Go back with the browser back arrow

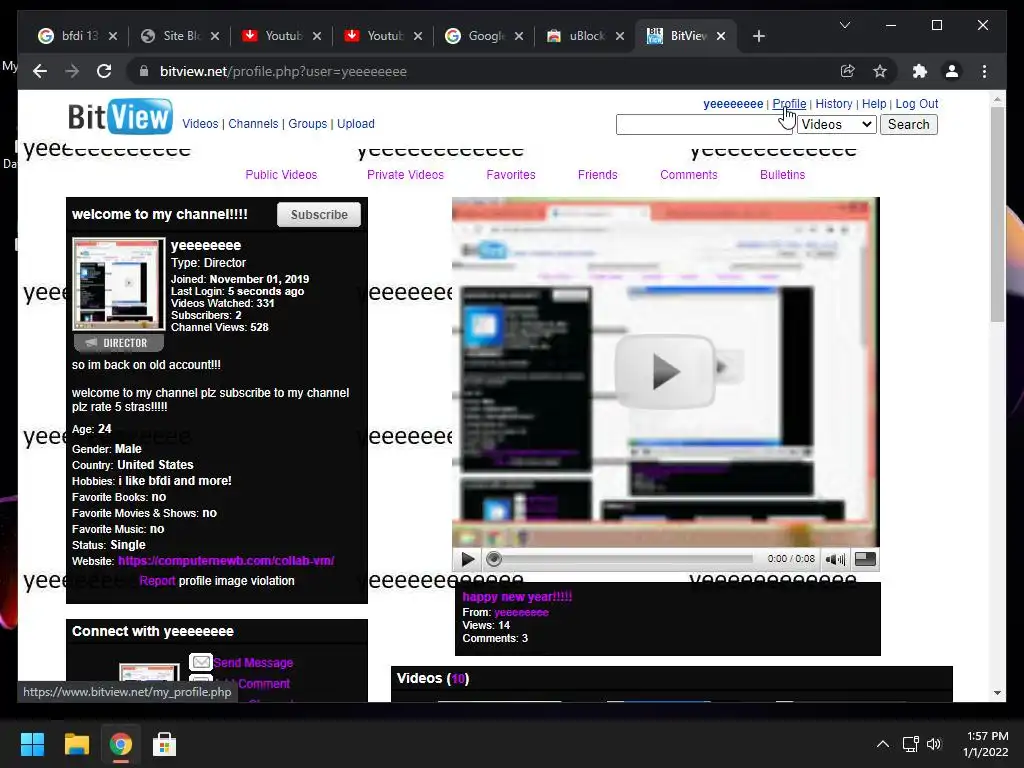(40, 71)
